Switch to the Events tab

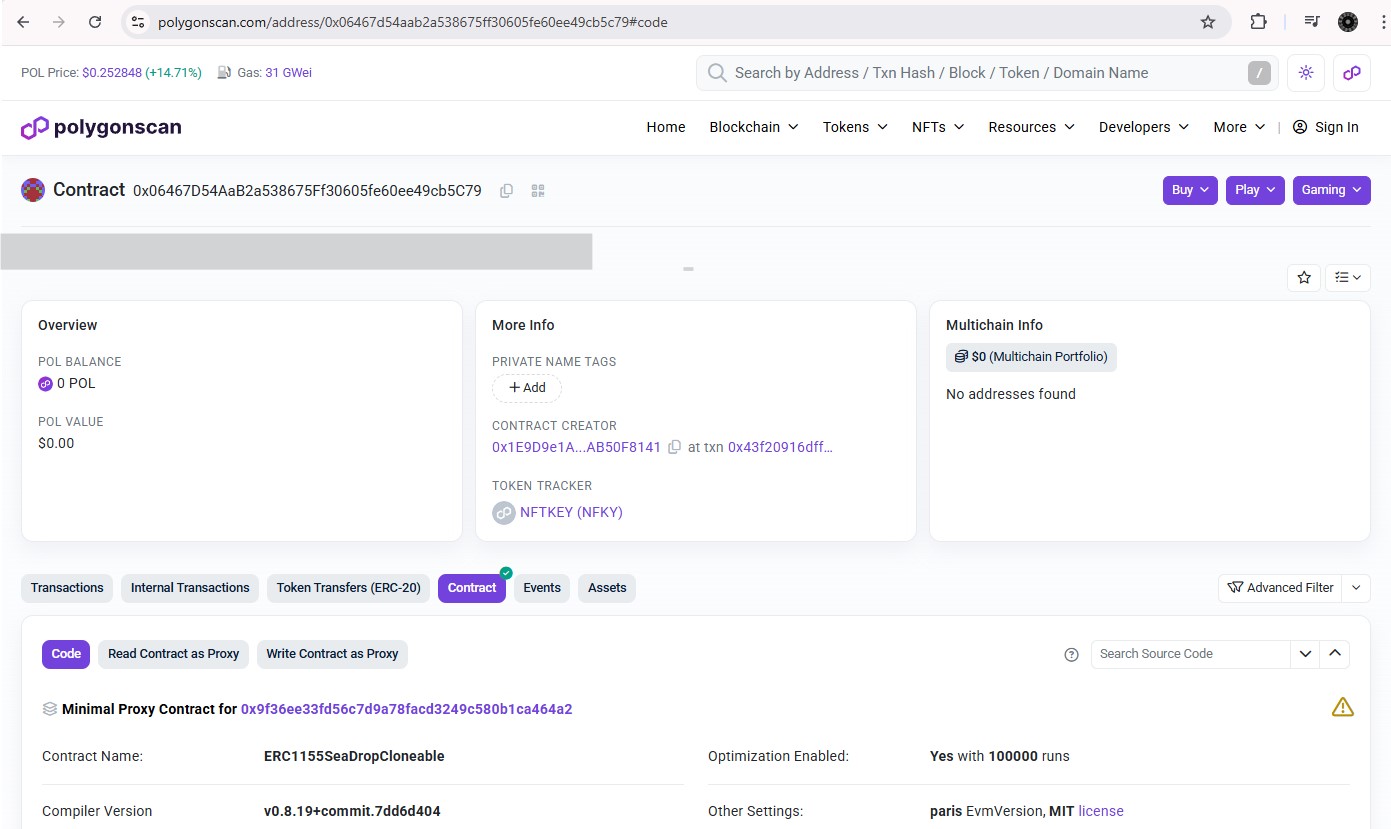tap(542, 588)
